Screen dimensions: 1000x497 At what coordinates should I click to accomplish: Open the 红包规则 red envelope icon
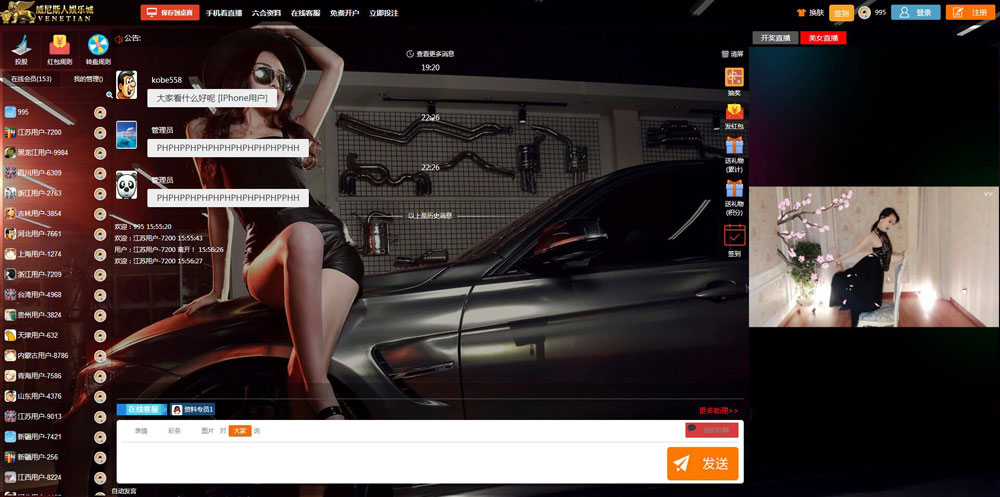click(59, 46)
